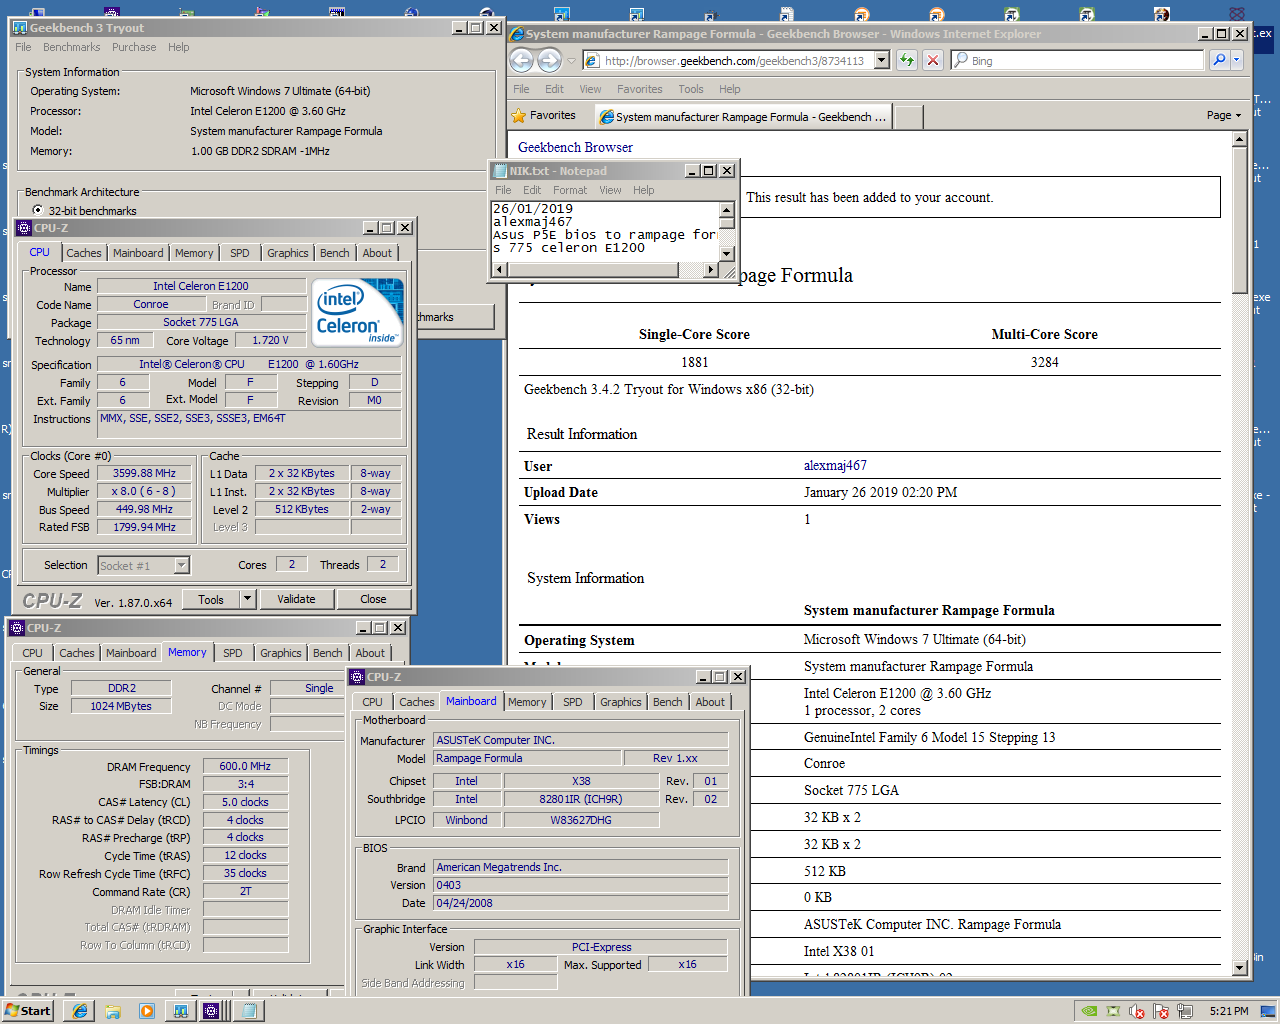Open the alexmaj467 user link

pyautogui.click(x=835, y=465)
